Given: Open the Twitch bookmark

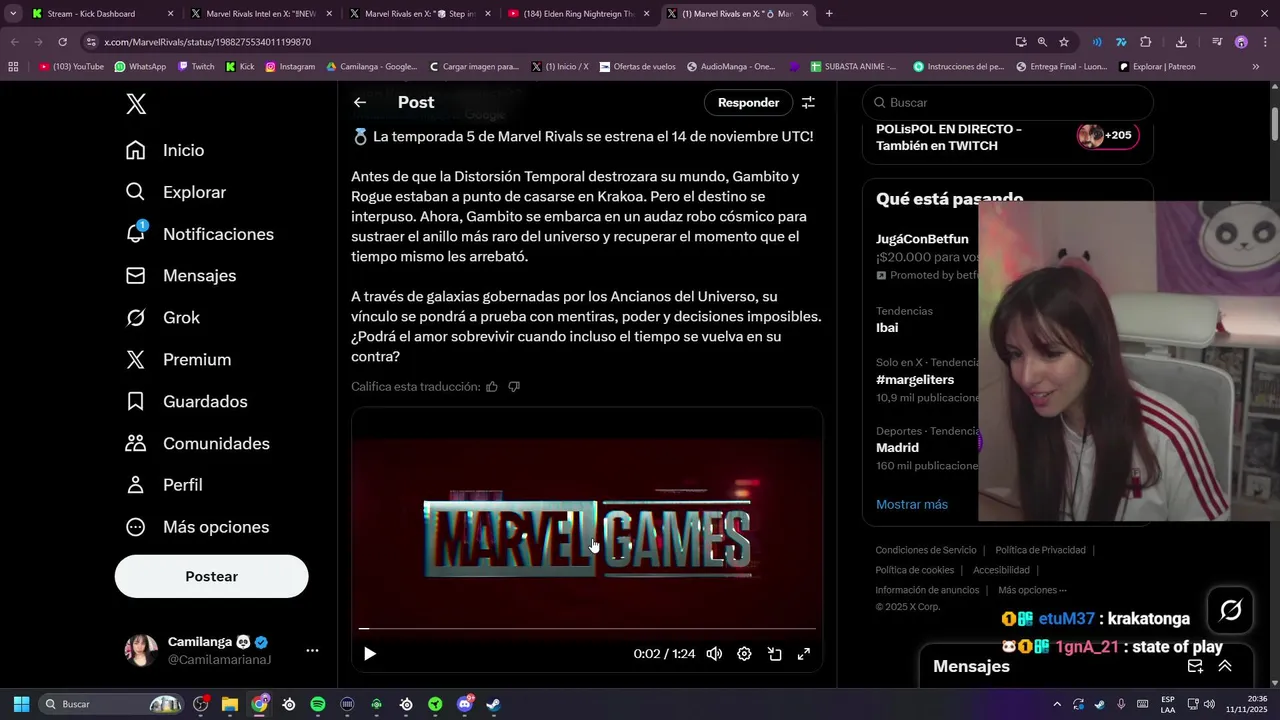Looking at the screenshot, I should [196, 67].
